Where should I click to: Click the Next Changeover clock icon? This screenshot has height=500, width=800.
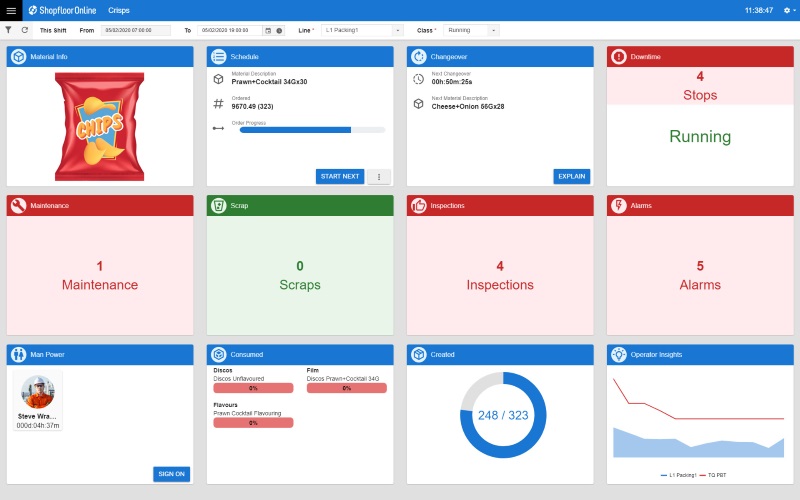tap(418, 79)
